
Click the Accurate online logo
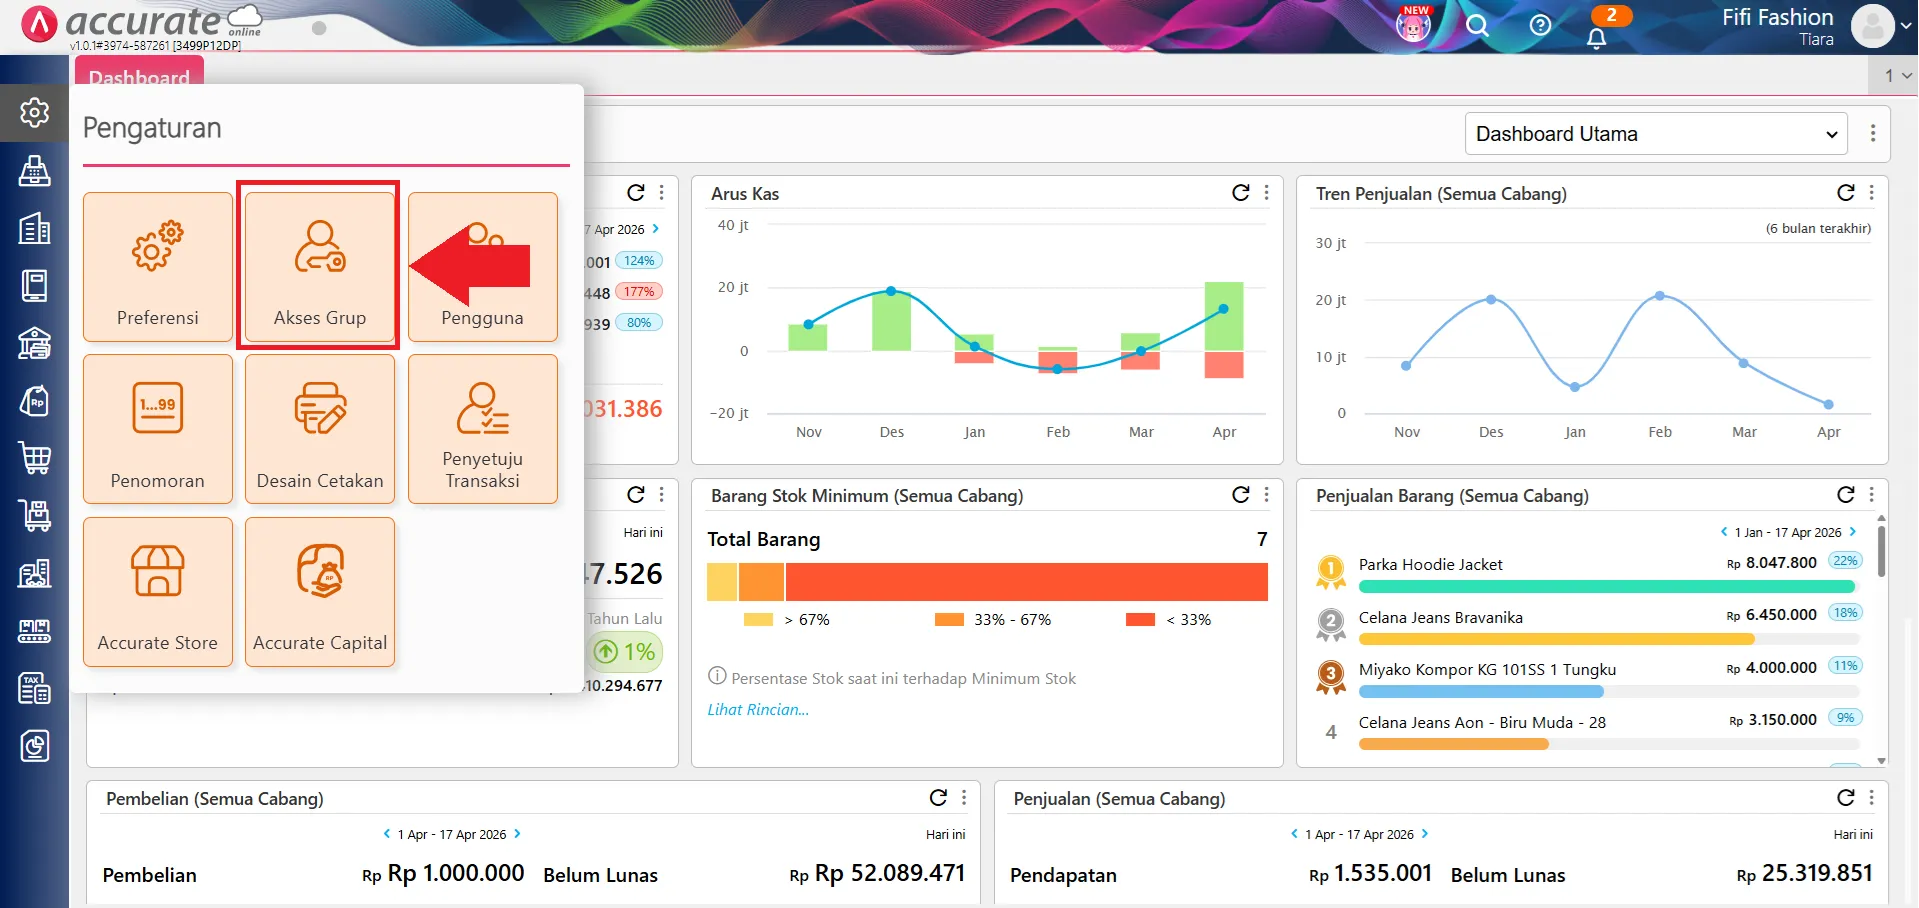[142, 24]
